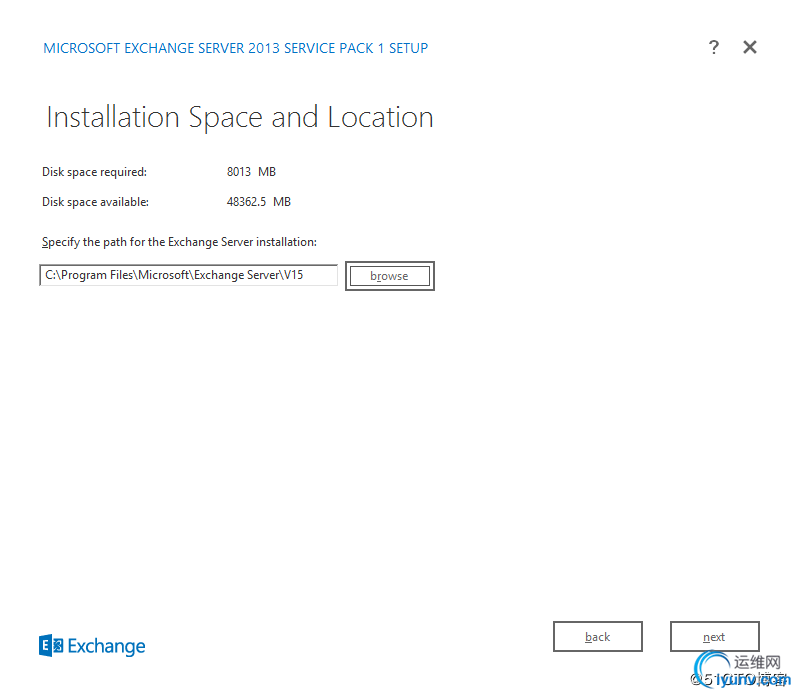Select the 'Installation Space and Location' heading
Image resolution: width=797 pixels, height=696 pixels.
(240, 117)
